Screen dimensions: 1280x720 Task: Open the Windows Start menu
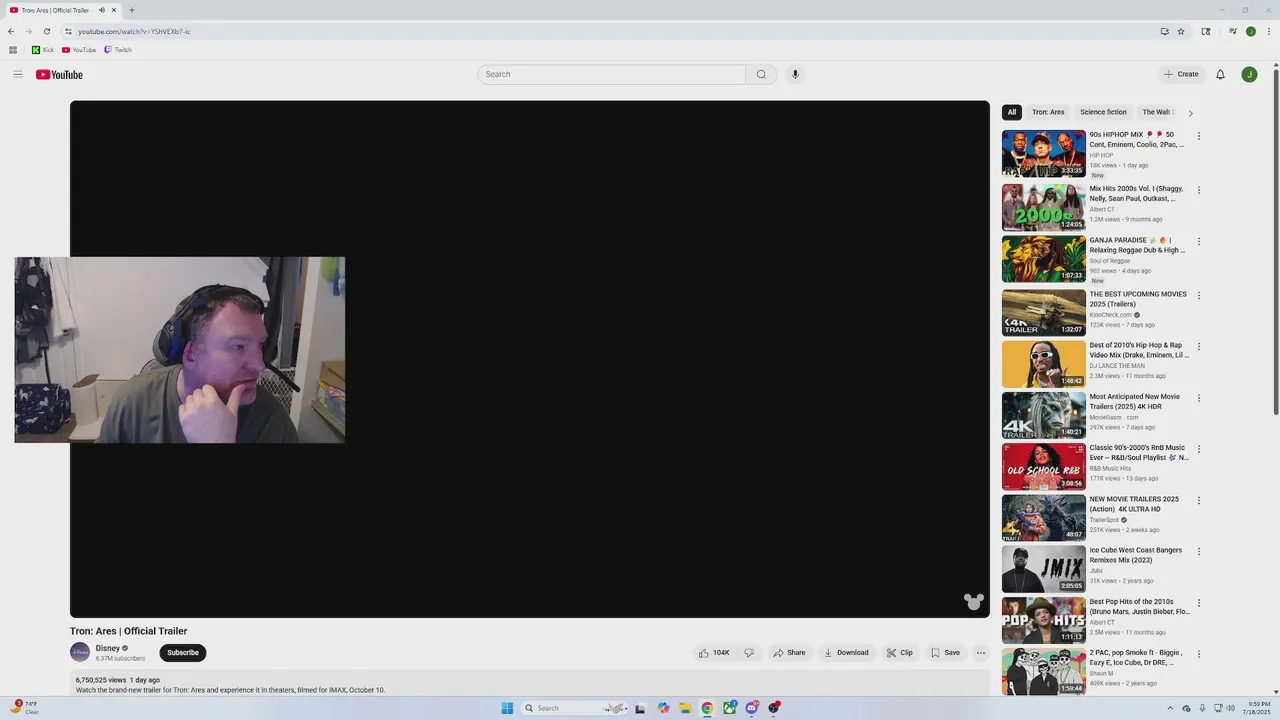[507, 708]
